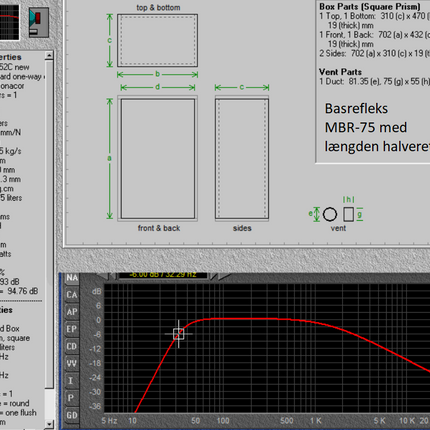Select the "Box Parts (Square Prism)" heading
This screenshot has width=430, height=430.
point(370,7)
